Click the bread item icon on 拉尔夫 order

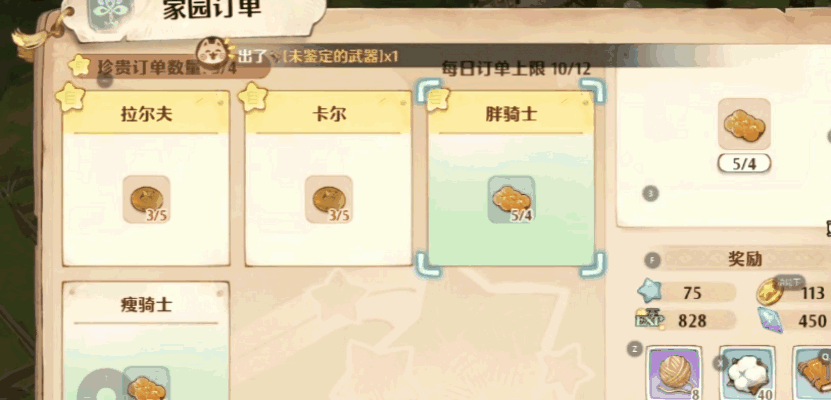[146, 199]
